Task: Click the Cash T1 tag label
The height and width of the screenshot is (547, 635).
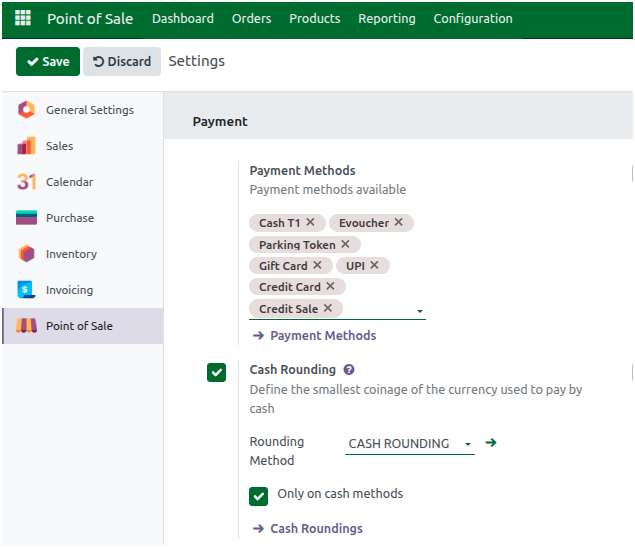Action: tap(279, 223)
